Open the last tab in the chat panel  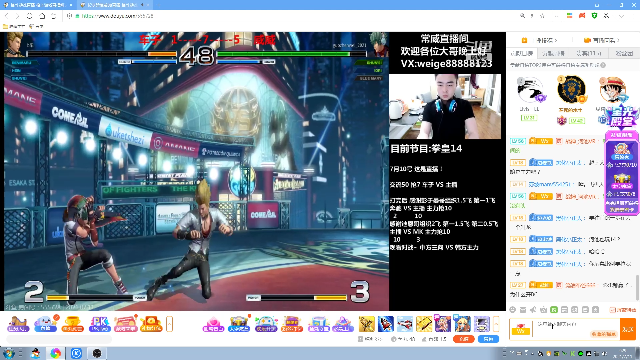coord(624,53)
